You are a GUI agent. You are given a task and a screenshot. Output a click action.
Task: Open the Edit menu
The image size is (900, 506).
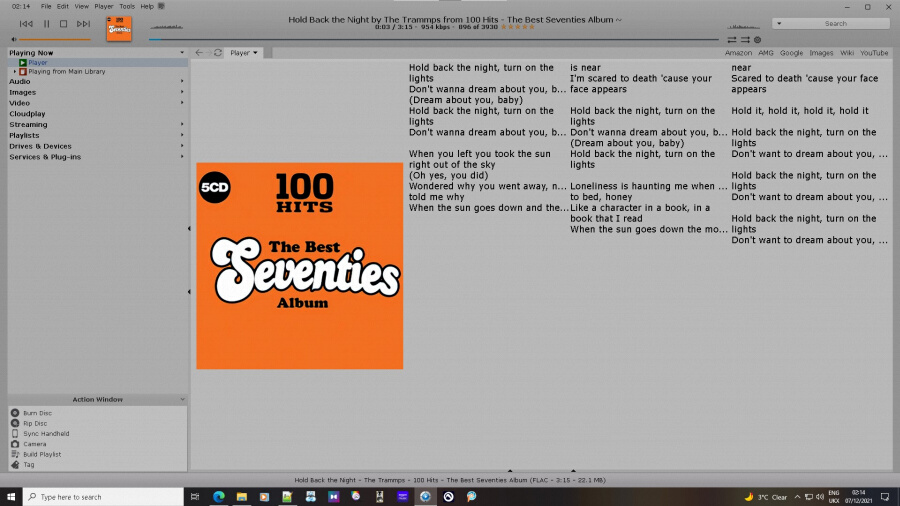[x=63, y=6]
